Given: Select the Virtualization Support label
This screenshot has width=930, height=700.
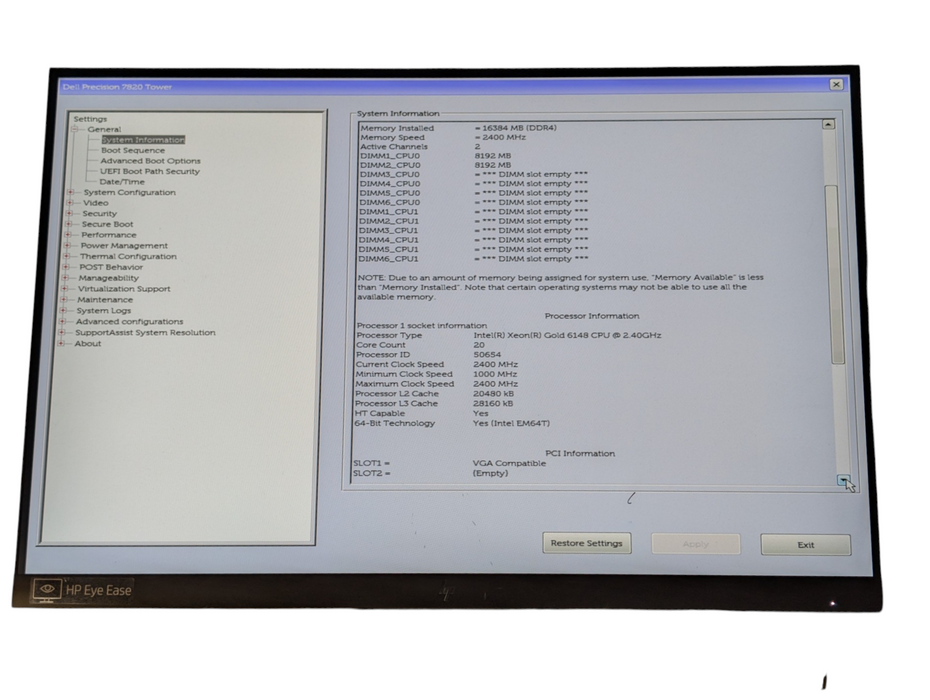Looking at the screenshot, I should pyautogui.click(x=124, y=289).
